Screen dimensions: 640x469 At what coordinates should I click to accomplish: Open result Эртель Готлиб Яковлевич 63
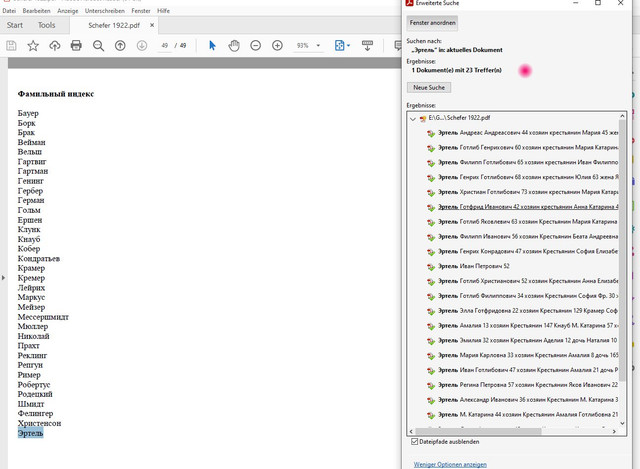pos(528,222)
